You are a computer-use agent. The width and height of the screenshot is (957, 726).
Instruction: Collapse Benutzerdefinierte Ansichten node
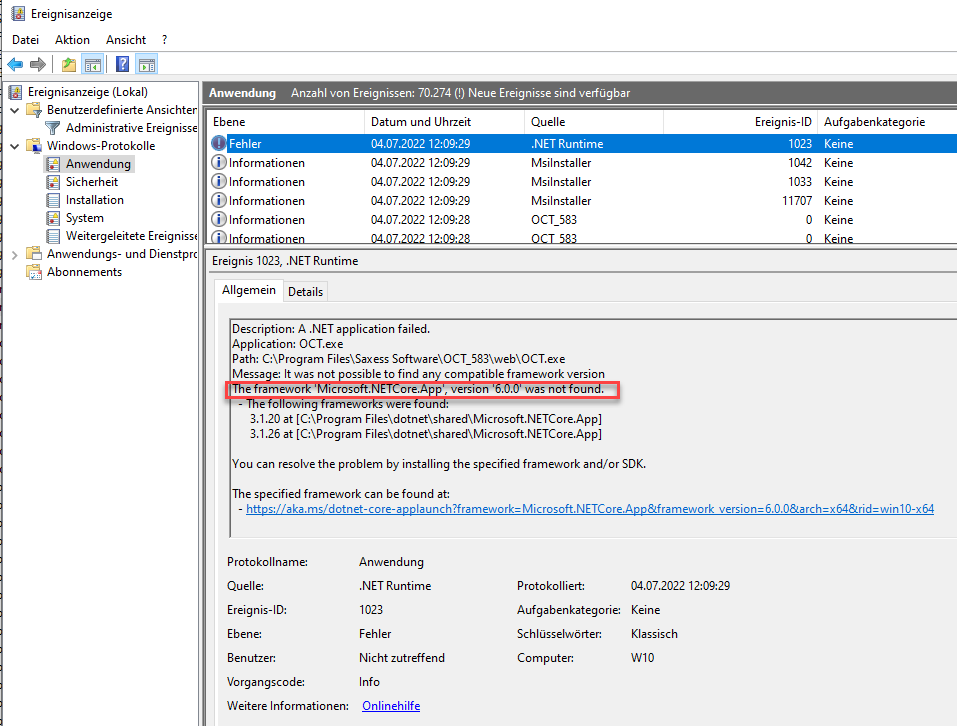(x=14, y=110)
